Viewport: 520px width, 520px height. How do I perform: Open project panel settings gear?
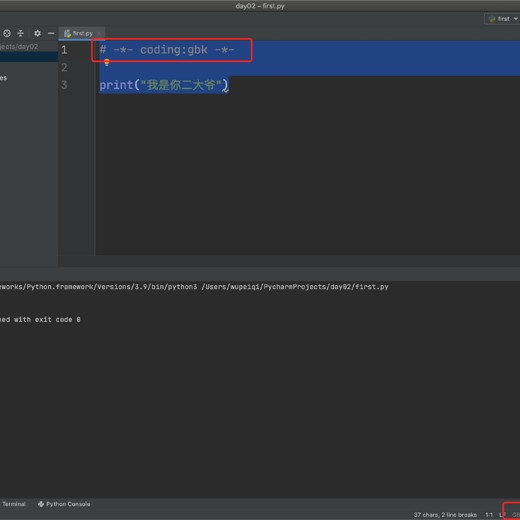click(x=37, y=33)
